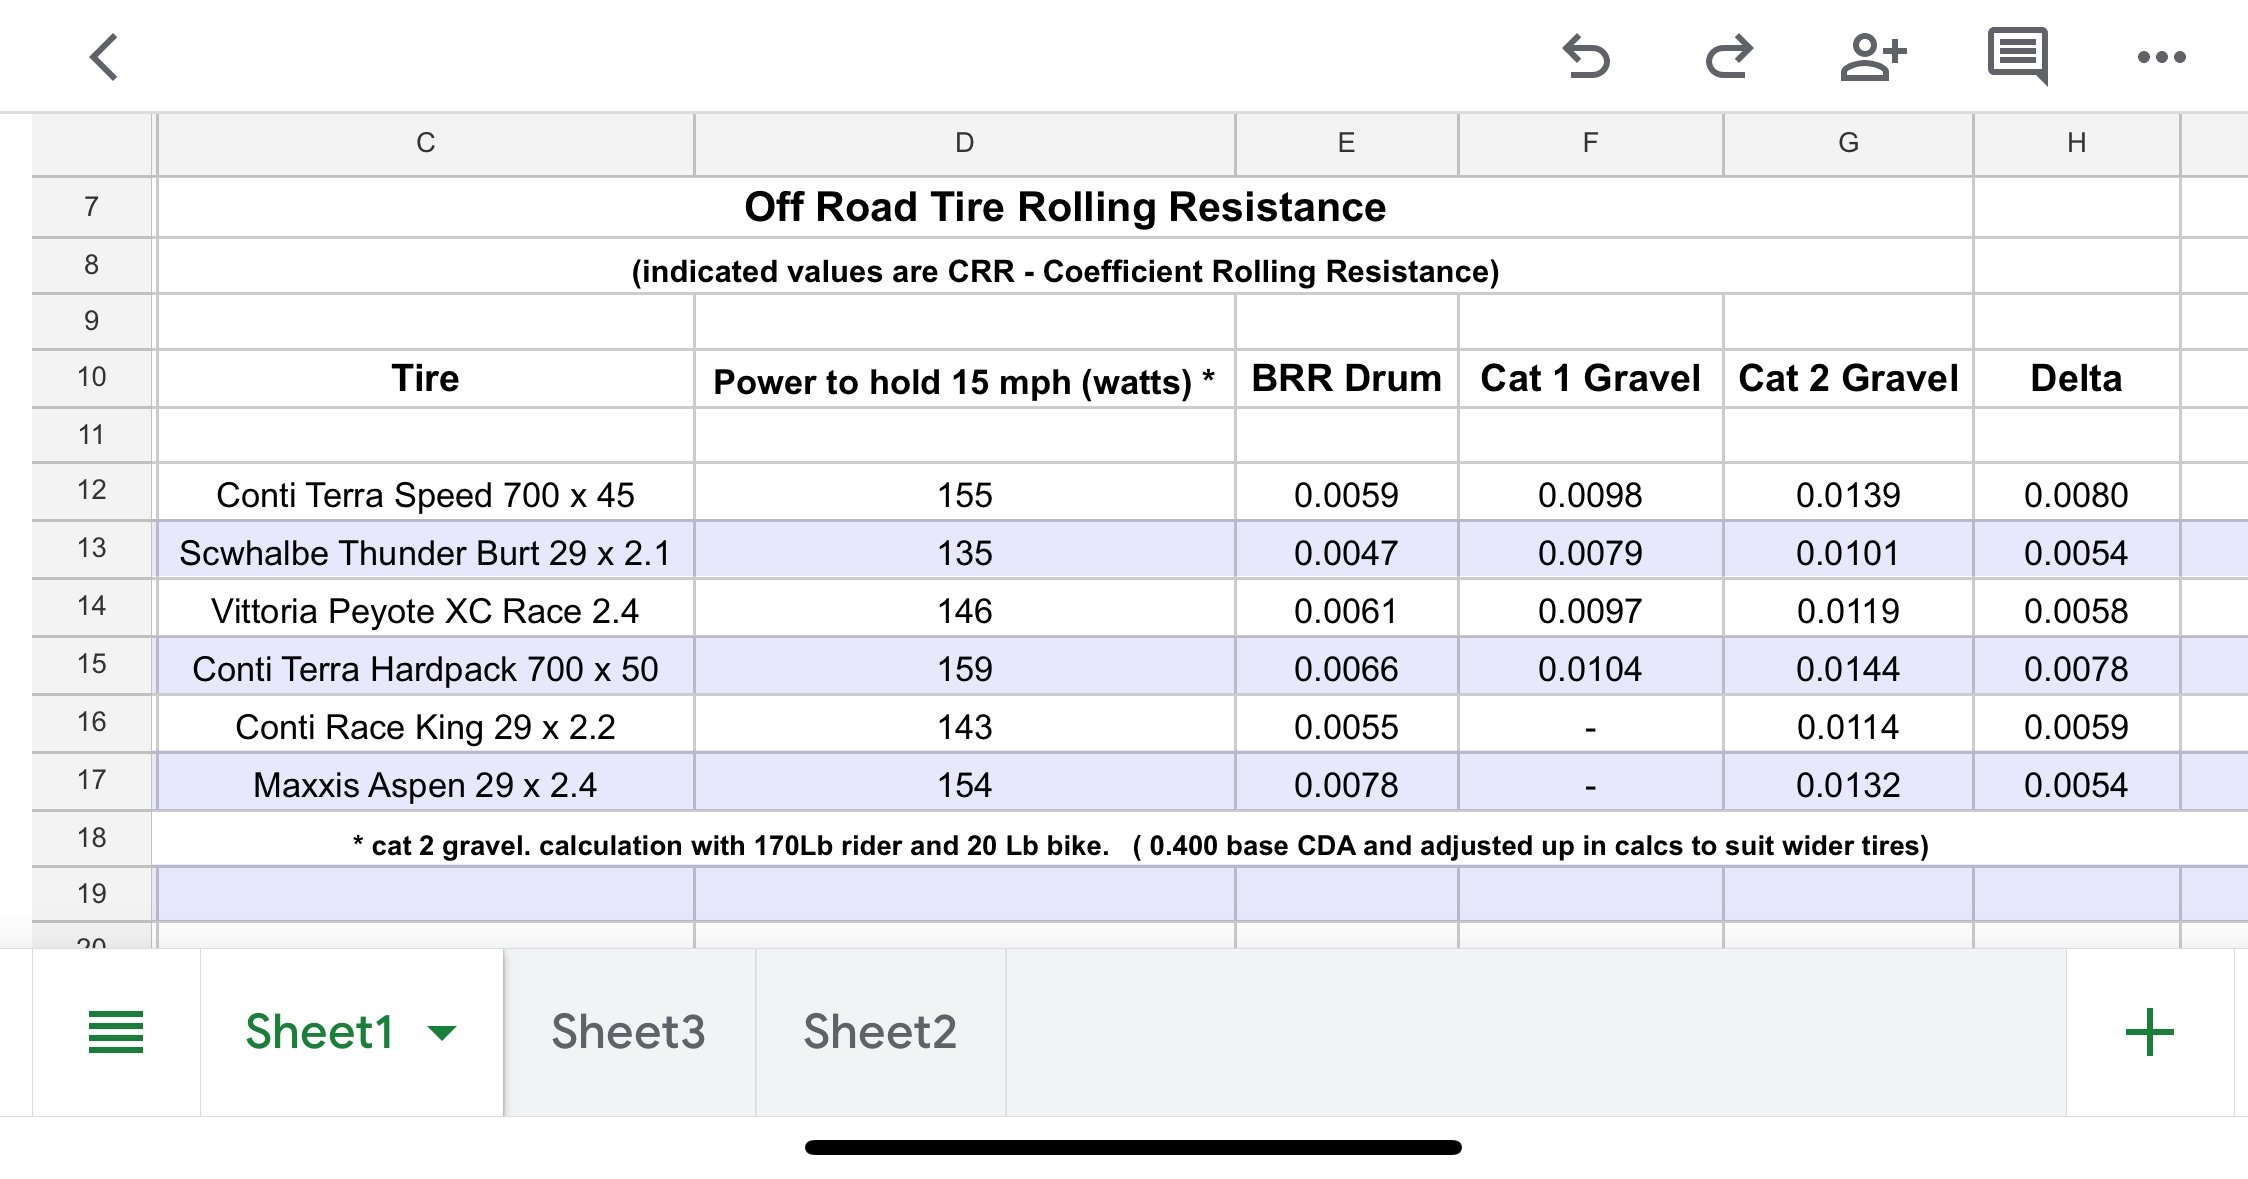Open the three-dot more options menu
2248x1179 pixels.
[2161, 57]
